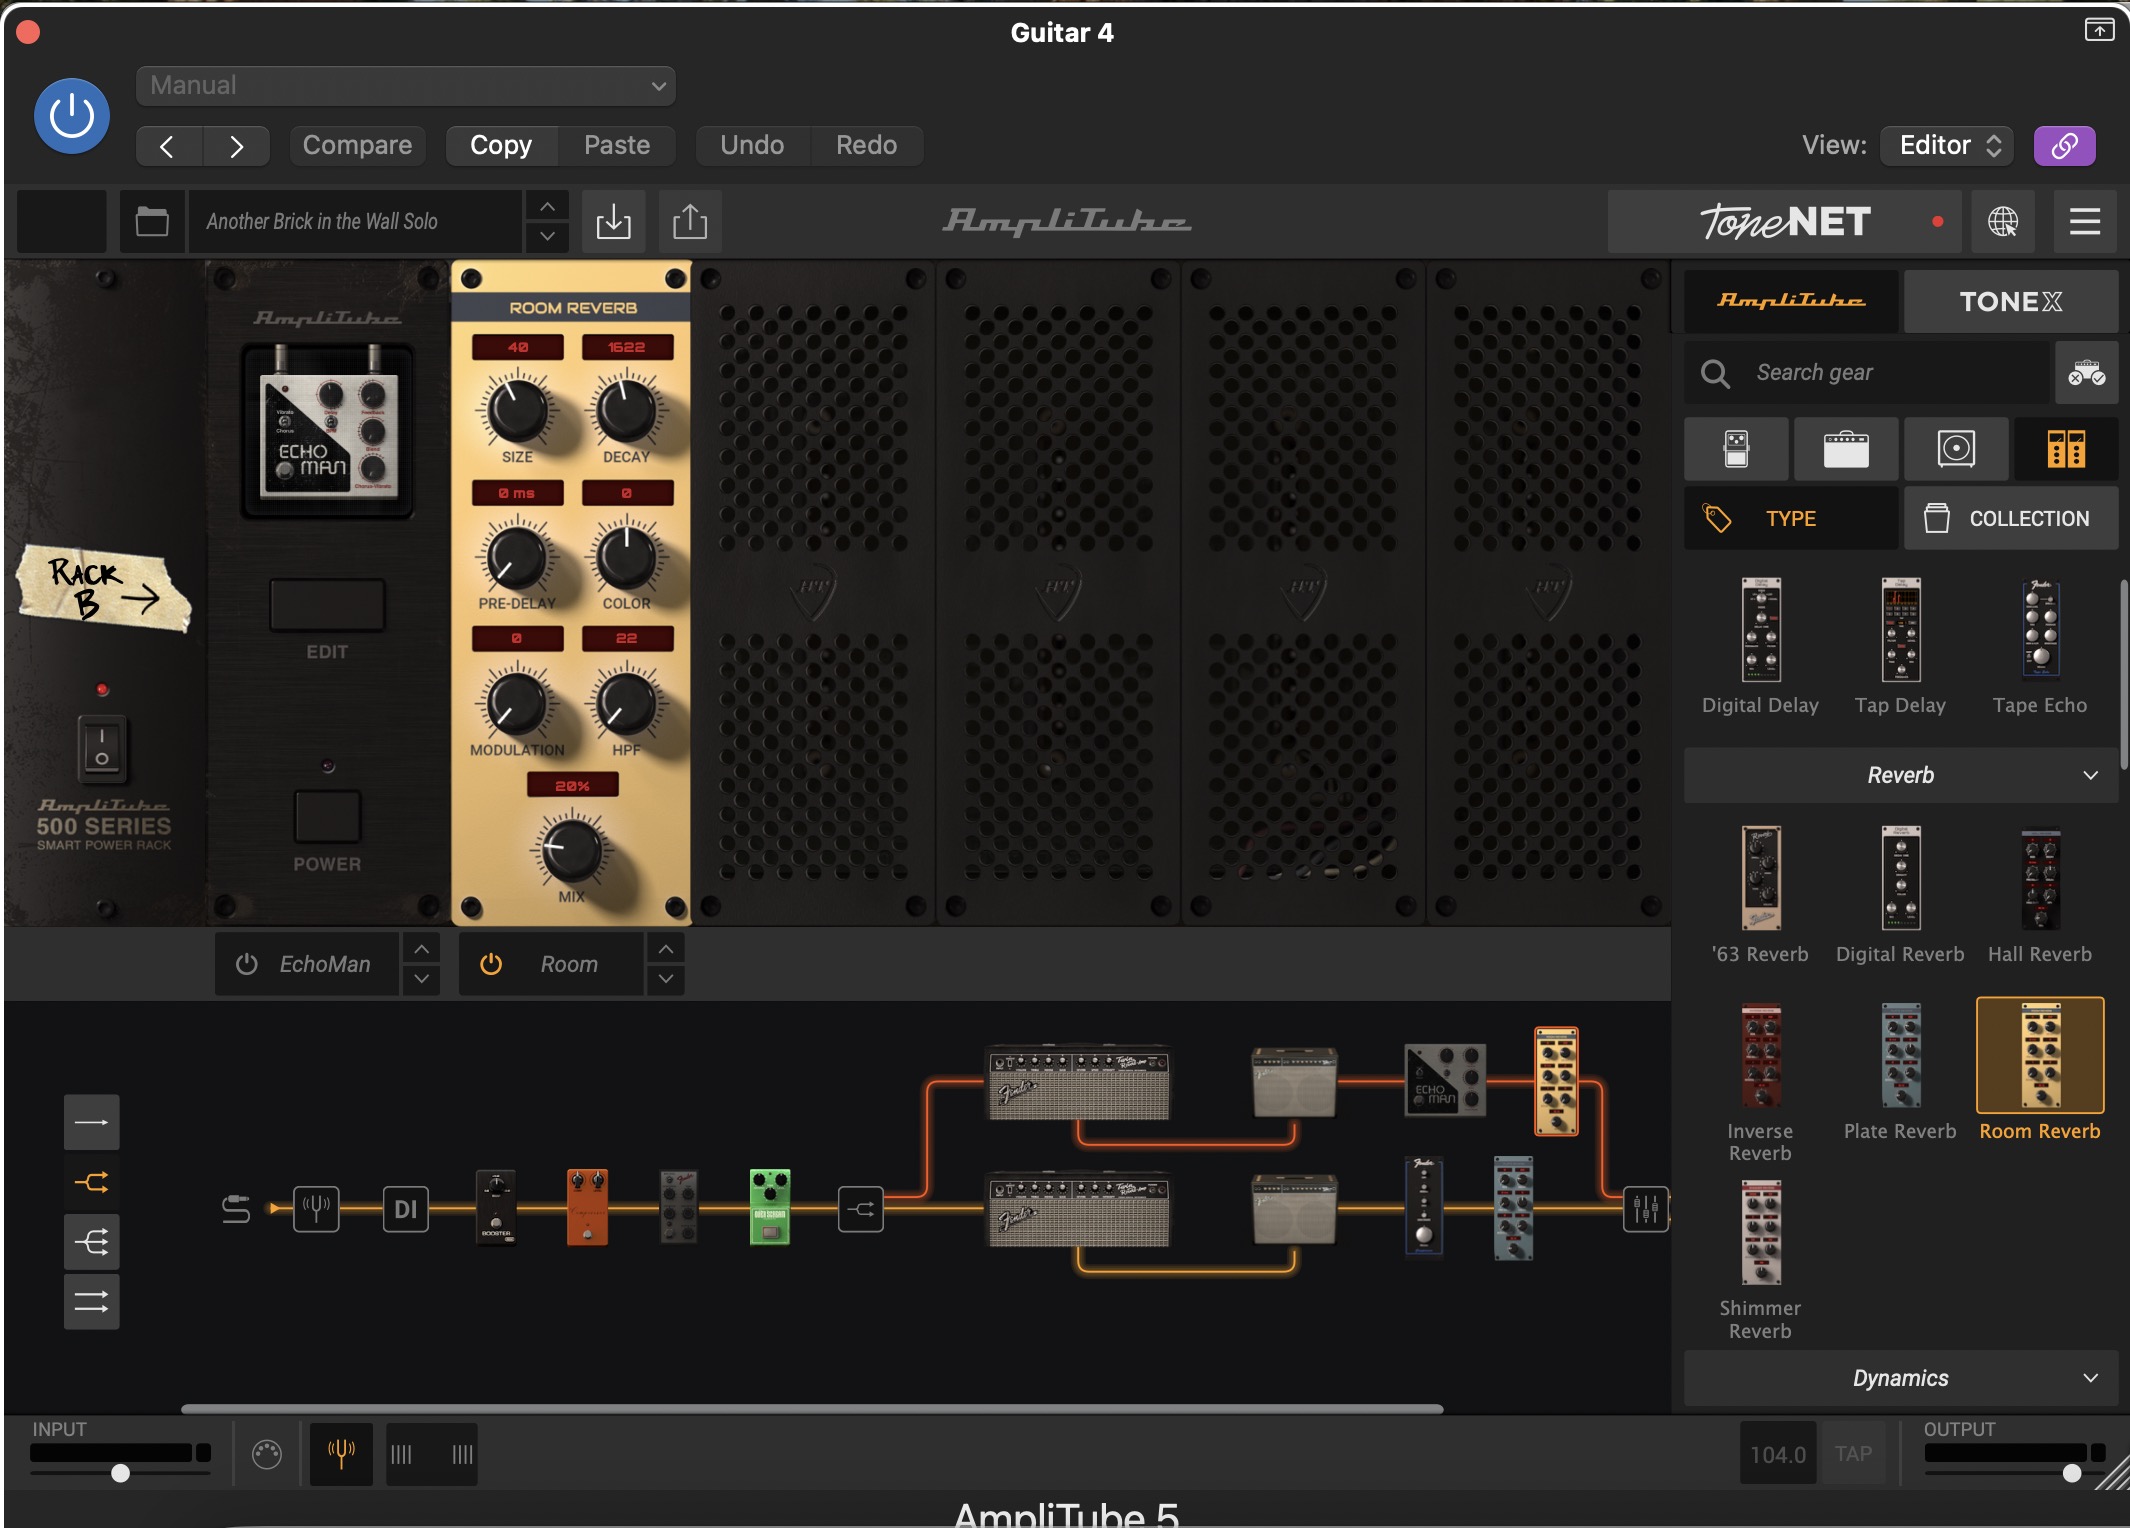Select the single serial signal chain layout
This screenshot has width=2130, height=1528.
click(x=92, y=1122)
